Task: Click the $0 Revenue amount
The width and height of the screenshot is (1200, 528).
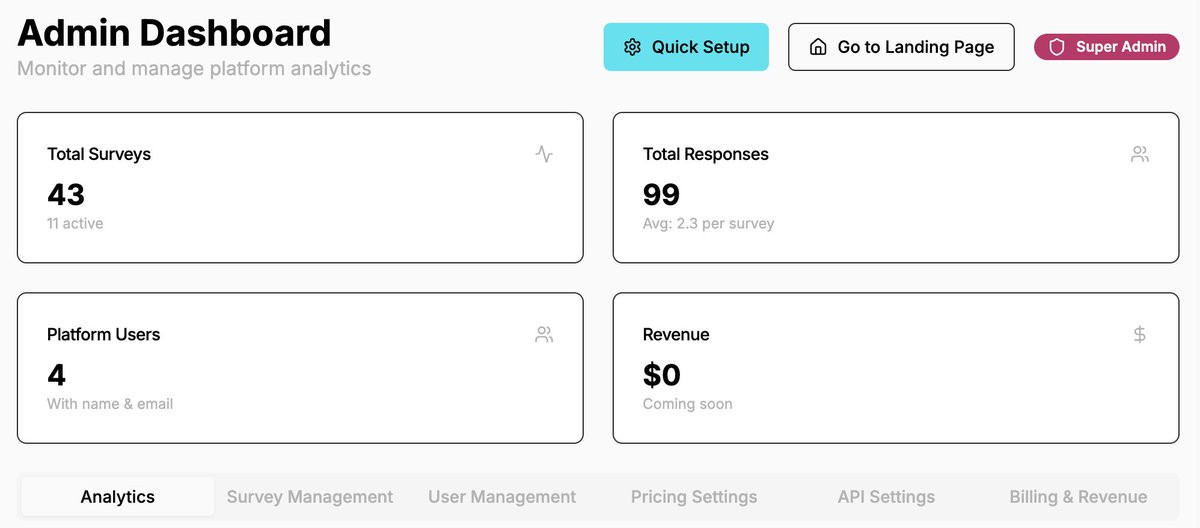Action: click(662, 375)
